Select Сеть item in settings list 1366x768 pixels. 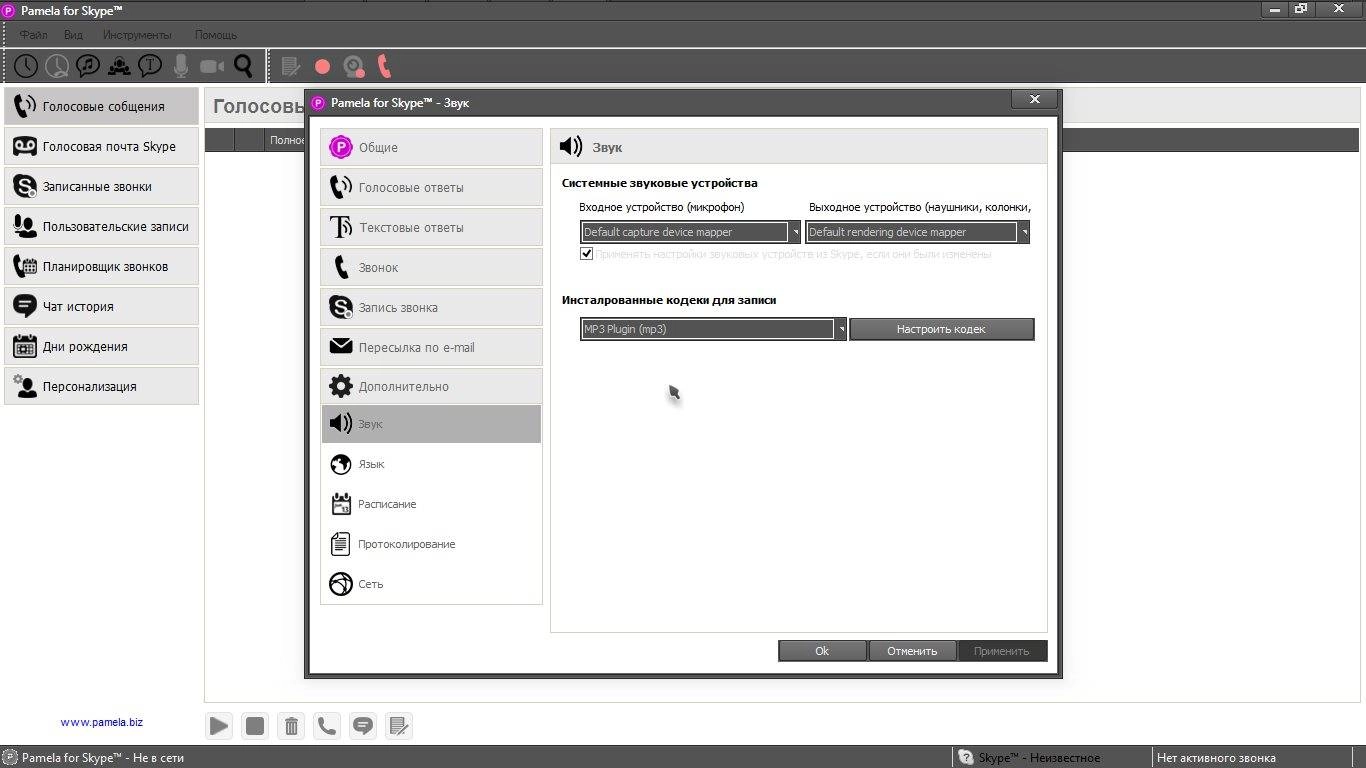tap(431, 584)
